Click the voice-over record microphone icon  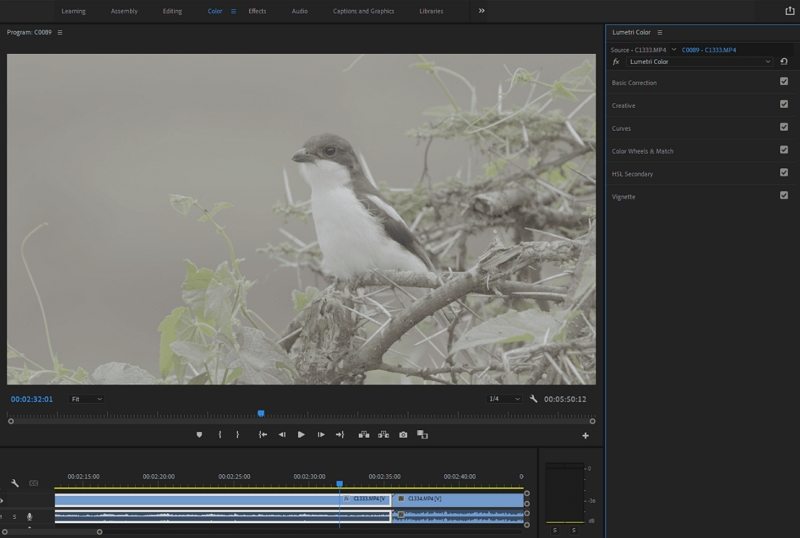30,517
